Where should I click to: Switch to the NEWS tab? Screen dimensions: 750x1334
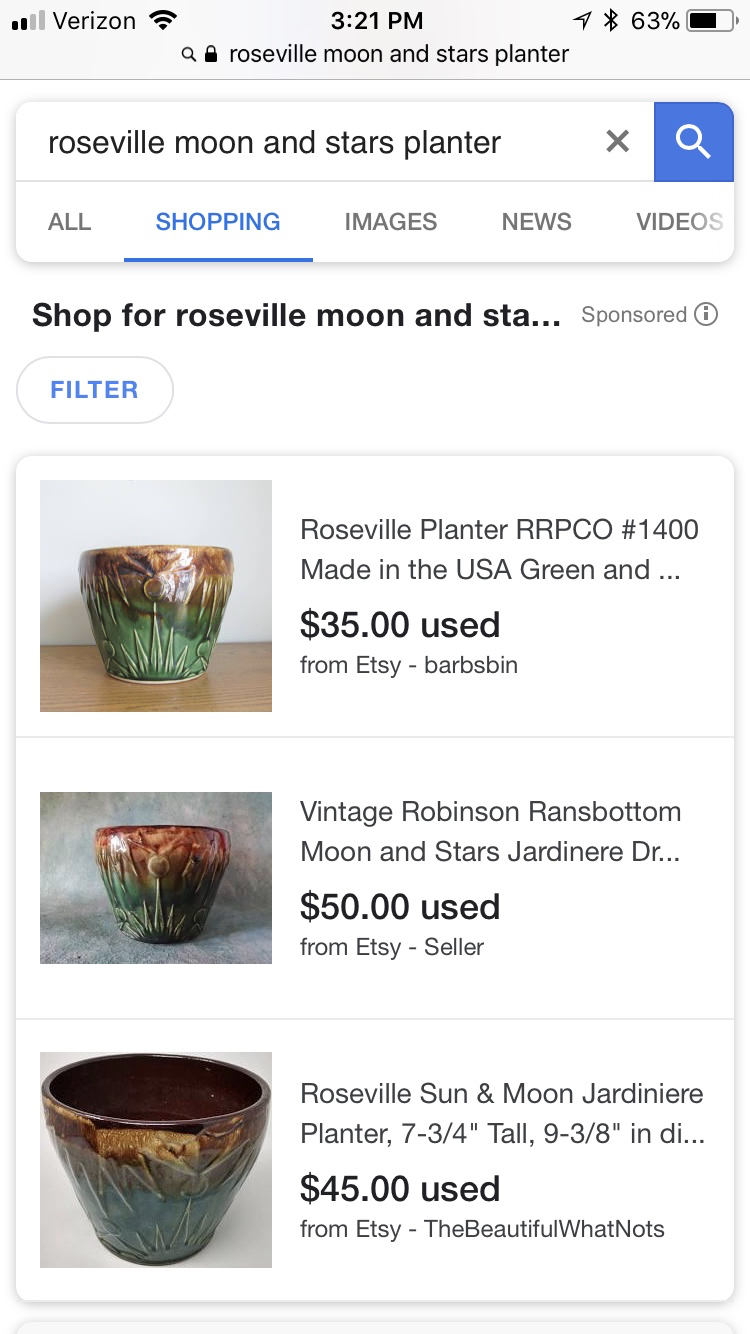click(x=536, y=222)
